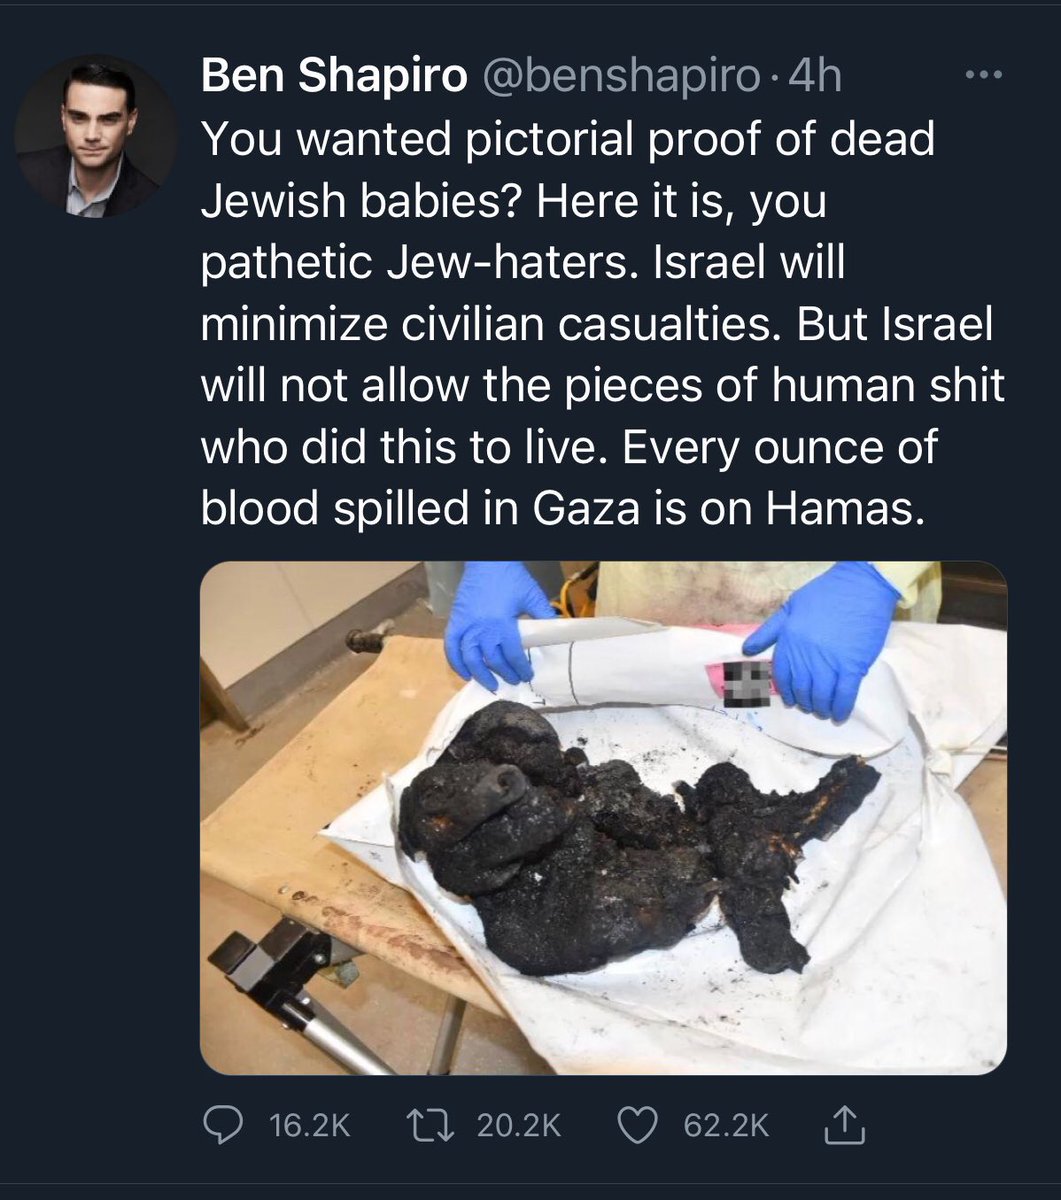Click Ben Shapiro's profile avatar
This screenshot has height=1200, width=1061.
[x=95, y=135]
